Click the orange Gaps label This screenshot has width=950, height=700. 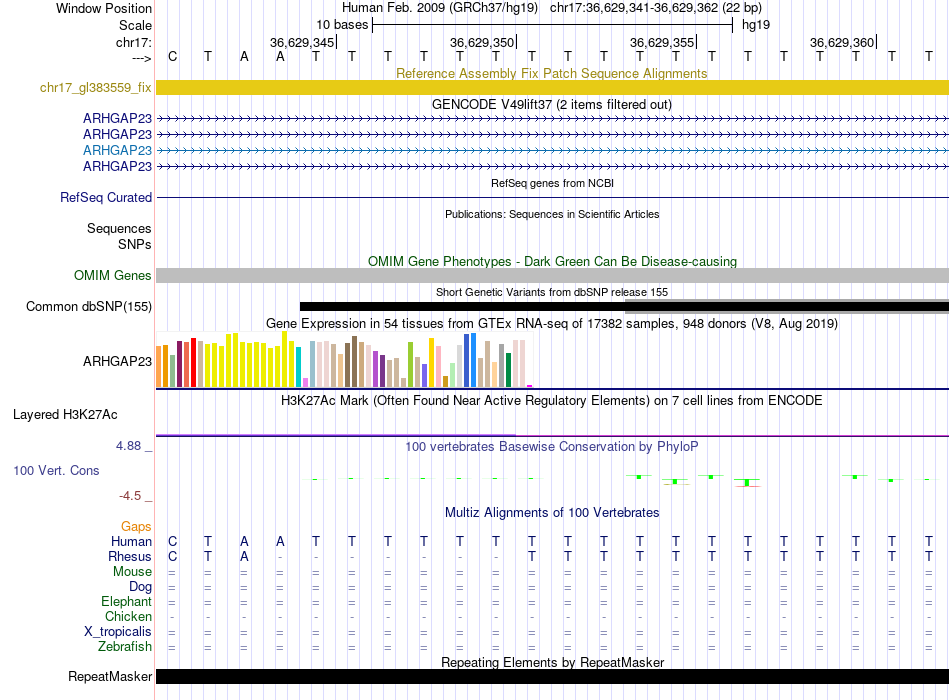click(x=136, y=526)
